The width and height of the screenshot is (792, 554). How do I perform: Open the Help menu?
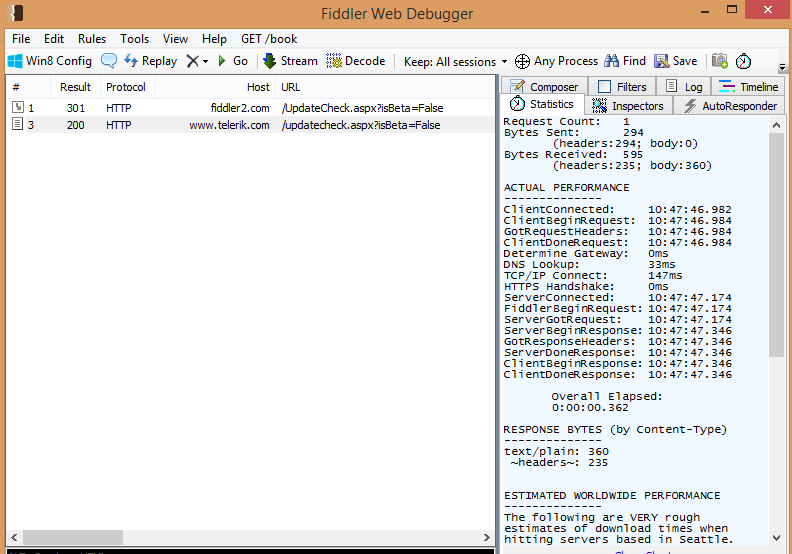pyautogui.click(x=214, y=39)
